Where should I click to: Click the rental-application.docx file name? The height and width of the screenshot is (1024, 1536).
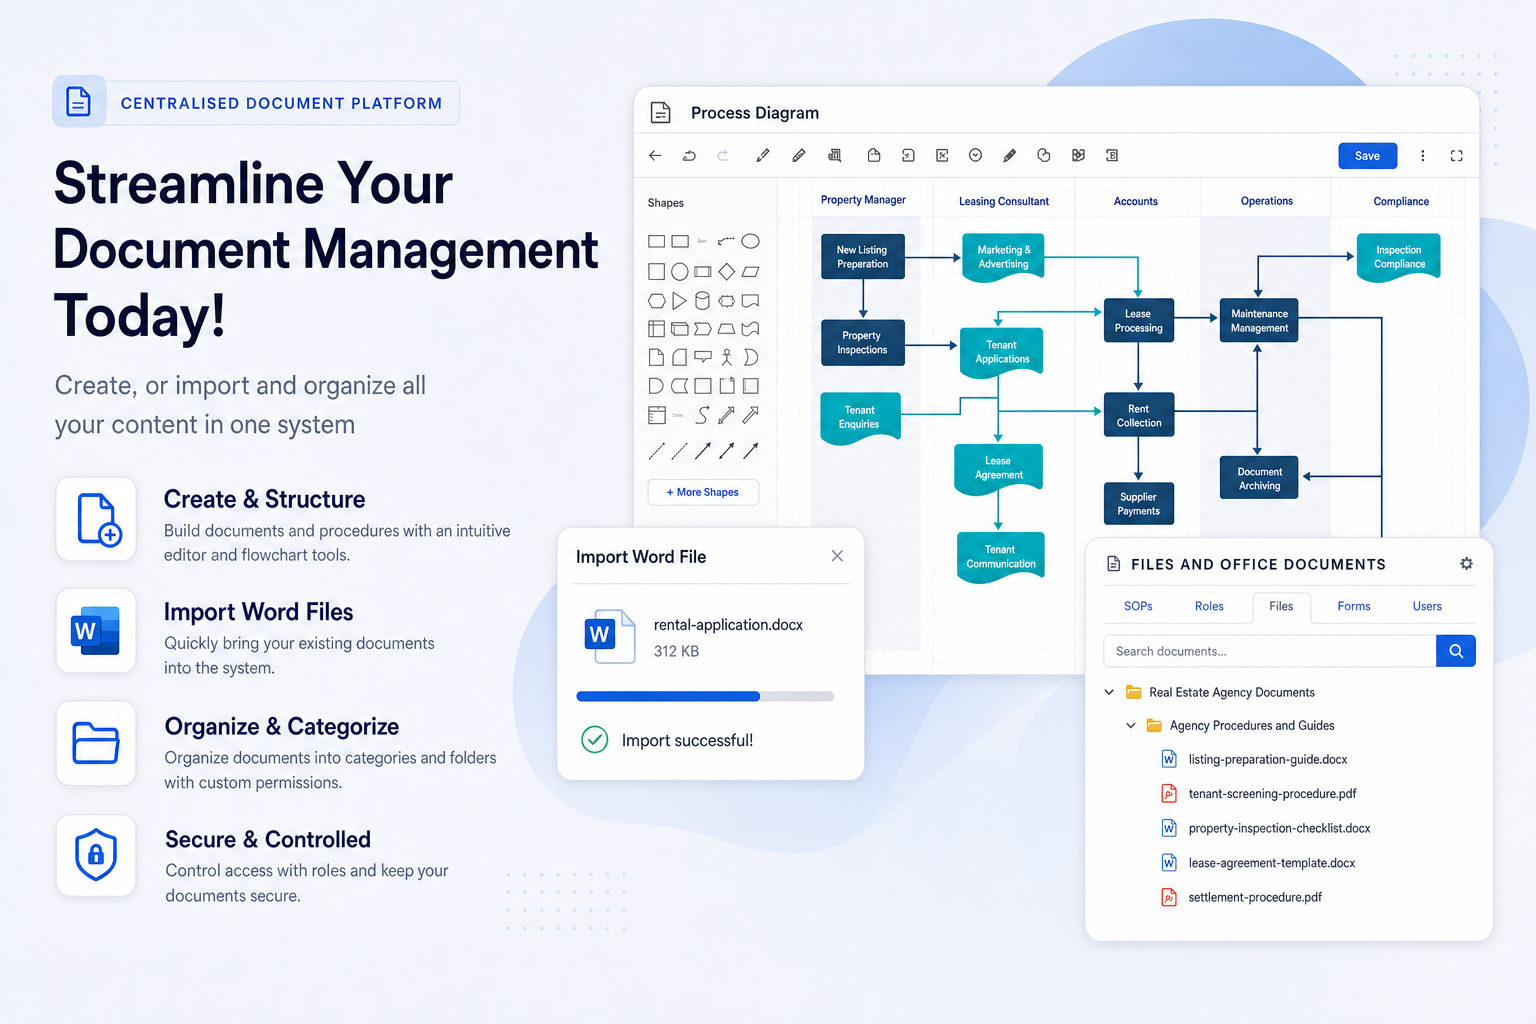click(728, 625)
